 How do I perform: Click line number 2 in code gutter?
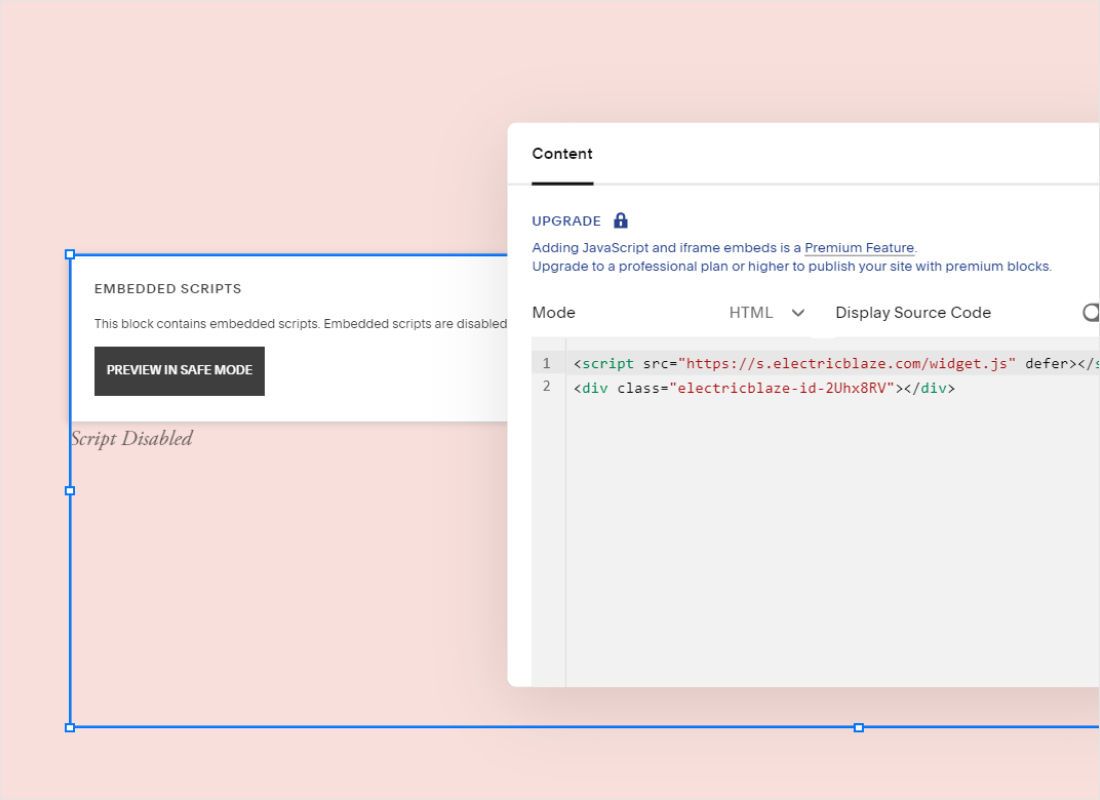pos(546,387)
